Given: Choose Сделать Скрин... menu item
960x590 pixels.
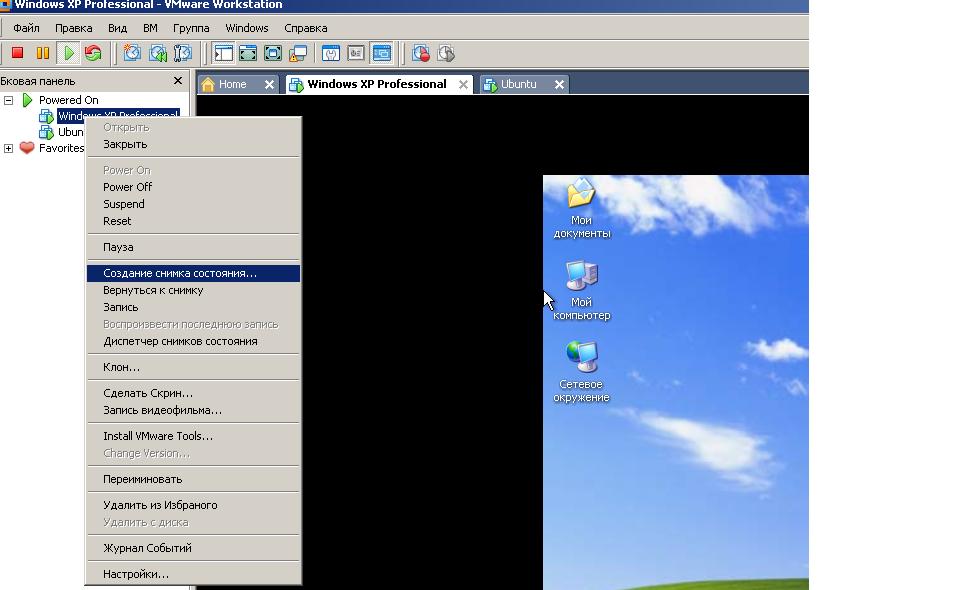Looking at the screenshot, I should (x=193, y=393).
